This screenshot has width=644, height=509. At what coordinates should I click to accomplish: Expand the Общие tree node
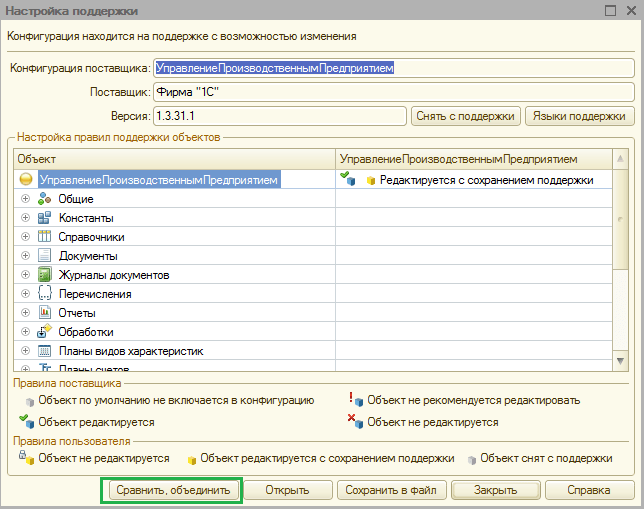pos(25,198)
